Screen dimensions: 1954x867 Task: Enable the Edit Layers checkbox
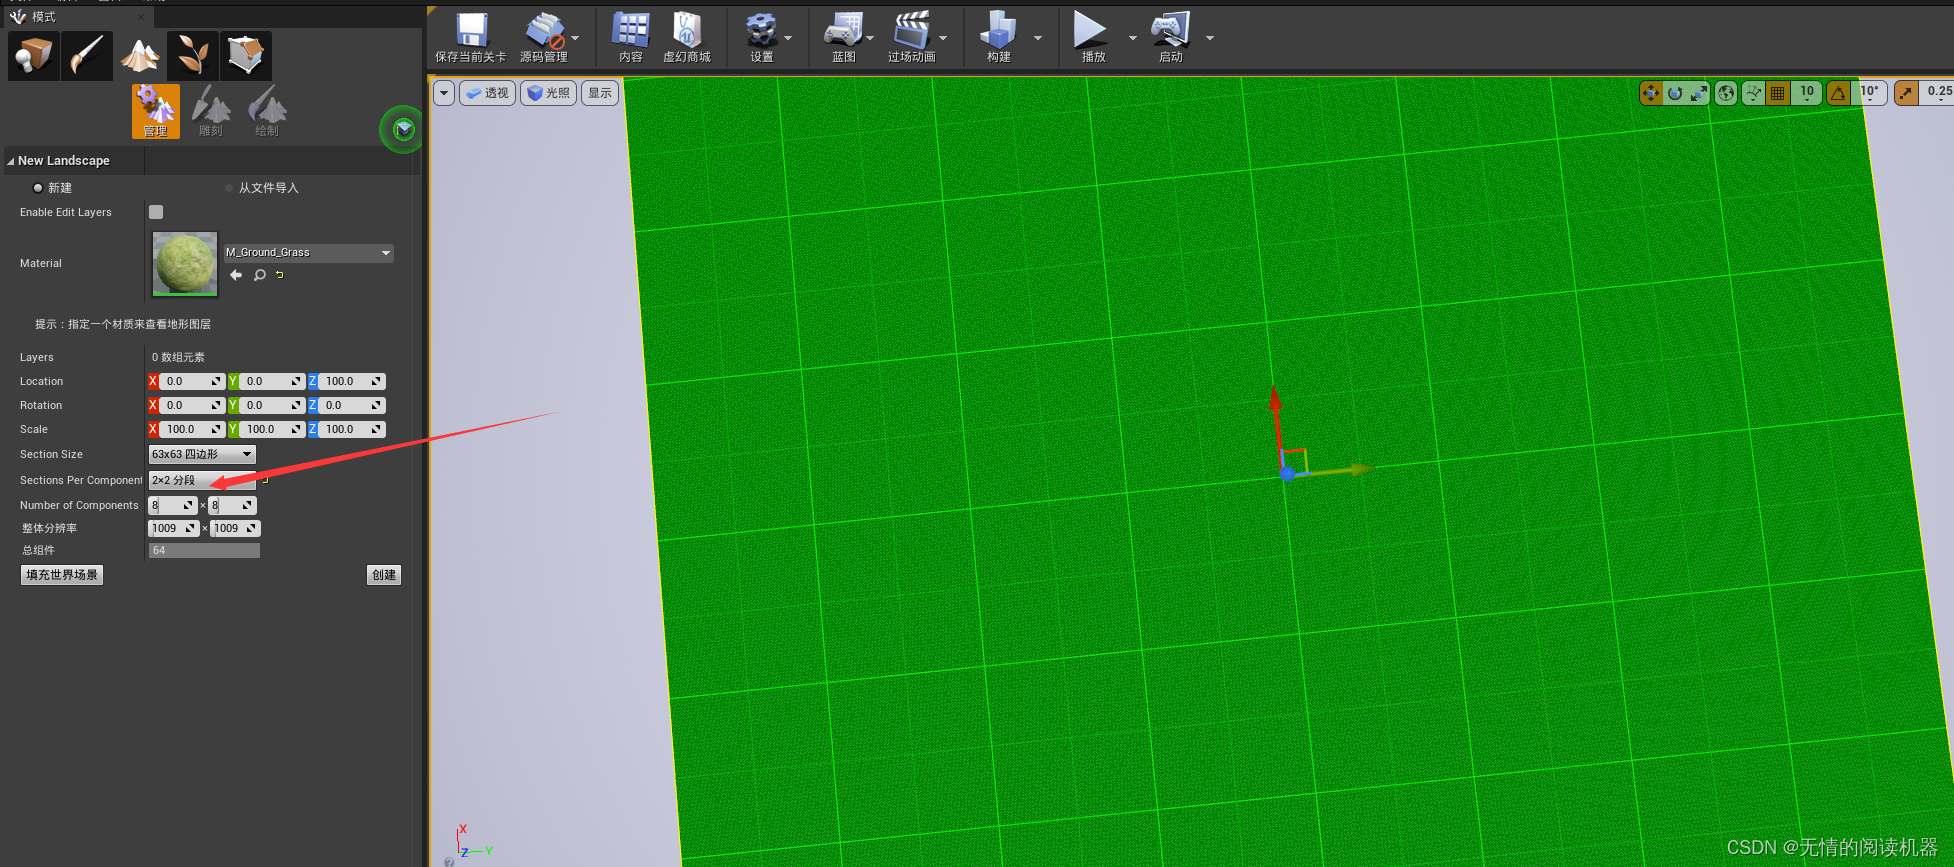tap(156, 212)
